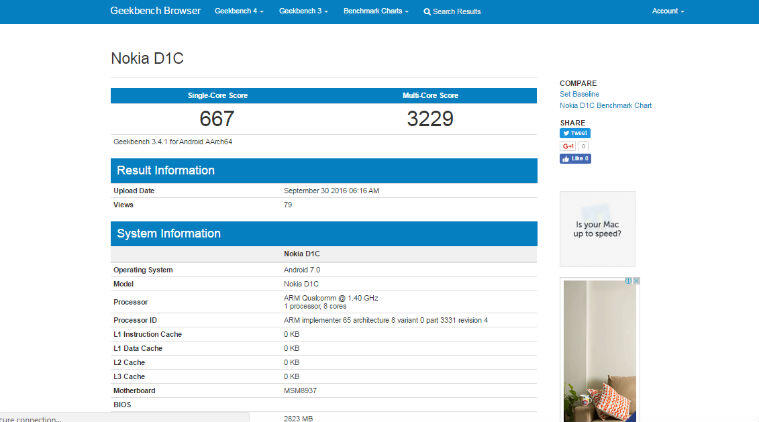The height and width of the screenshot is (422, 759).
Task: Expand the Geekbench 3 dropdown
Action: coord(303,11)
